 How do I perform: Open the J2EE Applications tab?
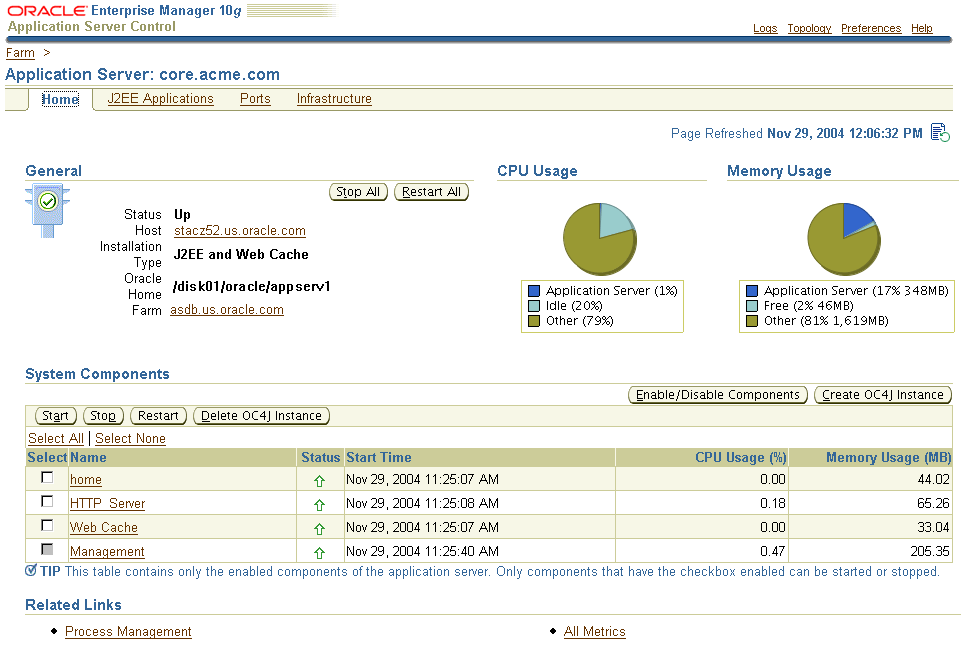pos(161,99)
